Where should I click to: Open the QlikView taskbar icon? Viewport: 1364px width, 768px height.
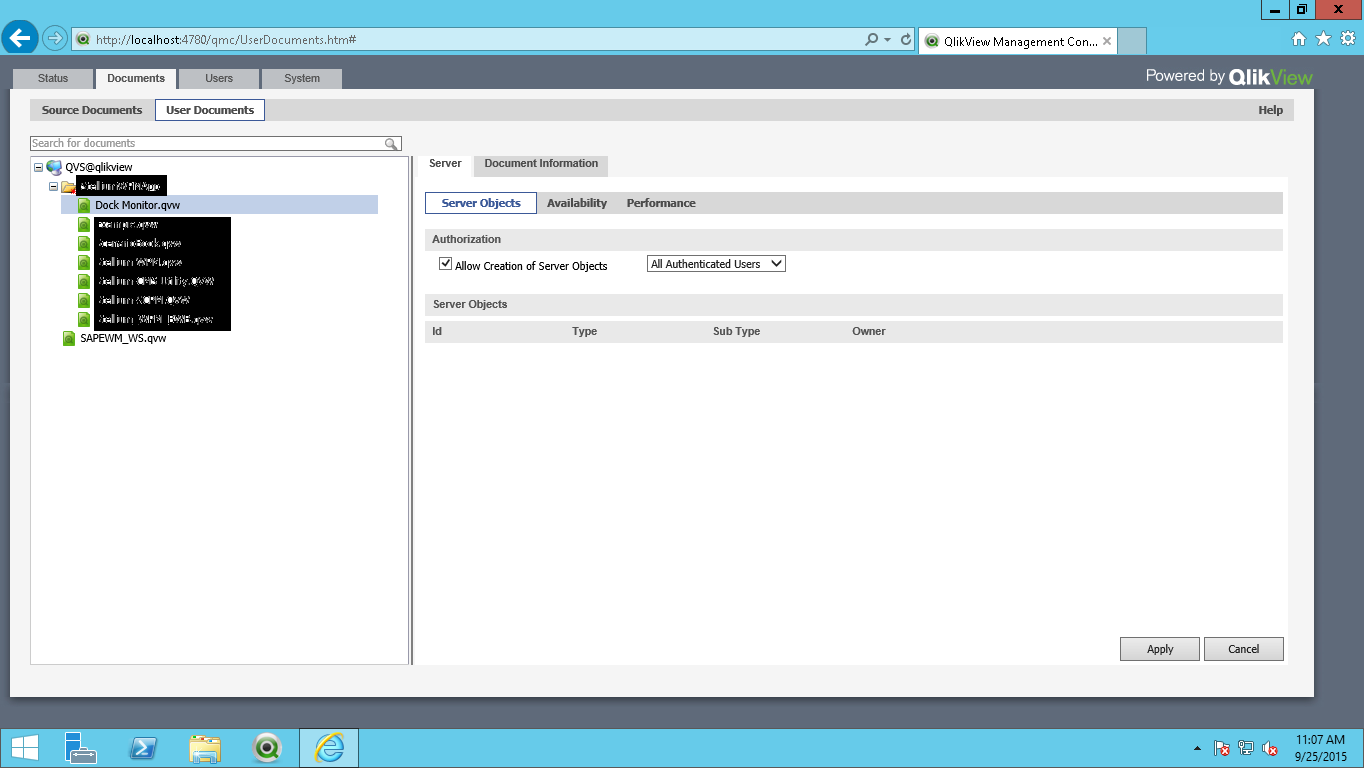coord(267,748)
